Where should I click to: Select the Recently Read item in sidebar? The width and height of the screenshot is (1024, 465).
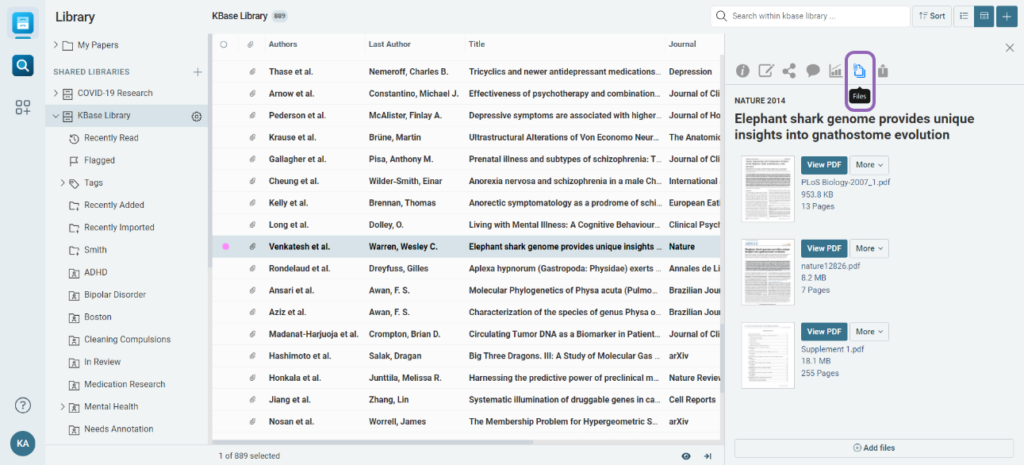tap(111, 138)
